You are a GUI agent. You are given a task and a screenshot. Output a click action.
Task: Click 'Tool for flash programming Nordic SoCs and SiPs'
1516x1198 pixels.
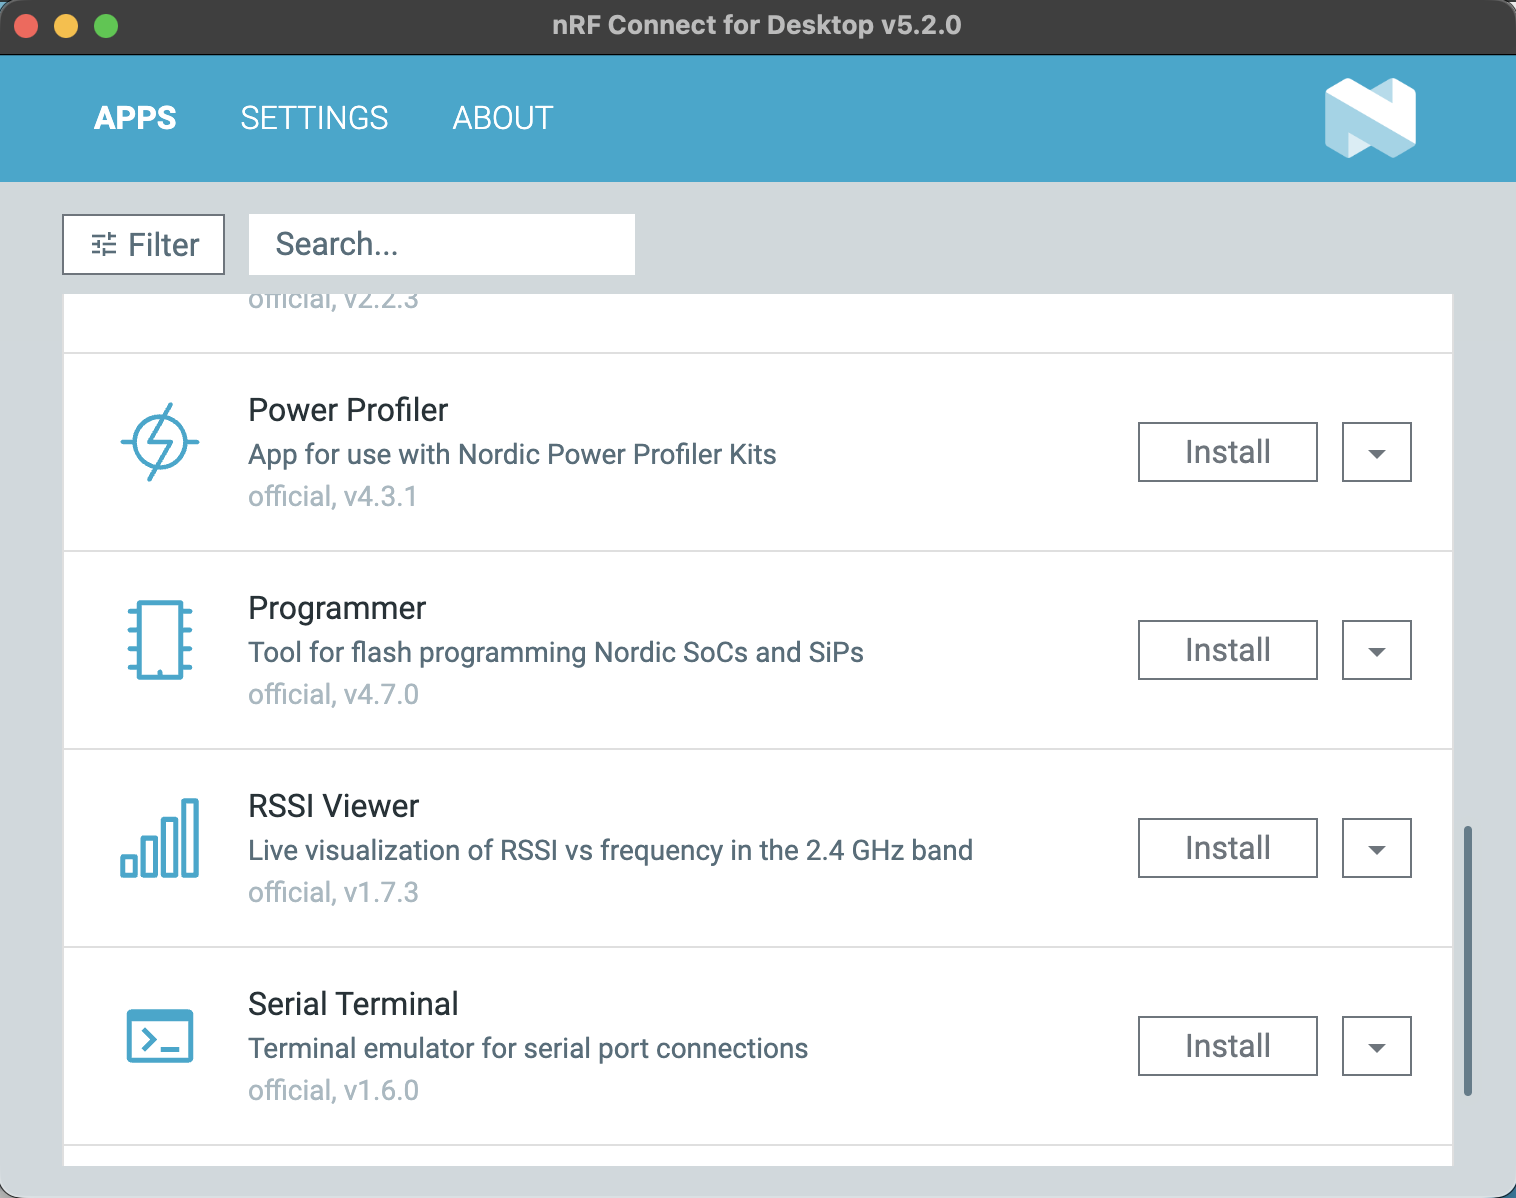[556, 652]
